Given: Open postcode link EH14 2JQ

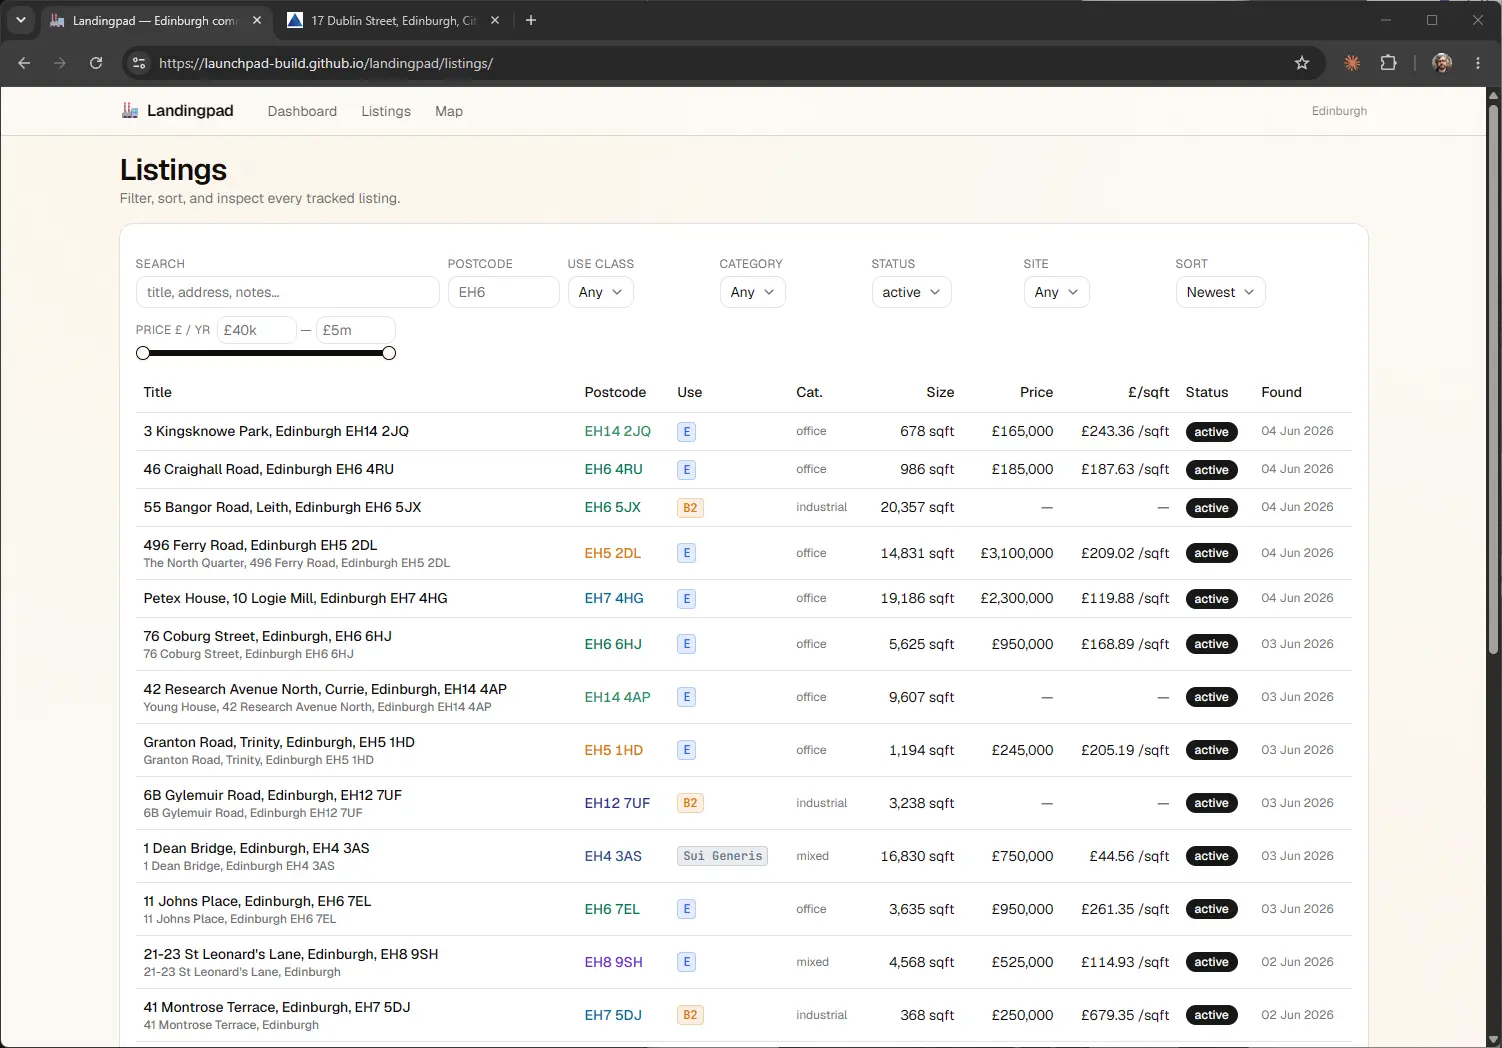Looking at the screenshot, I should pos(617,431).
